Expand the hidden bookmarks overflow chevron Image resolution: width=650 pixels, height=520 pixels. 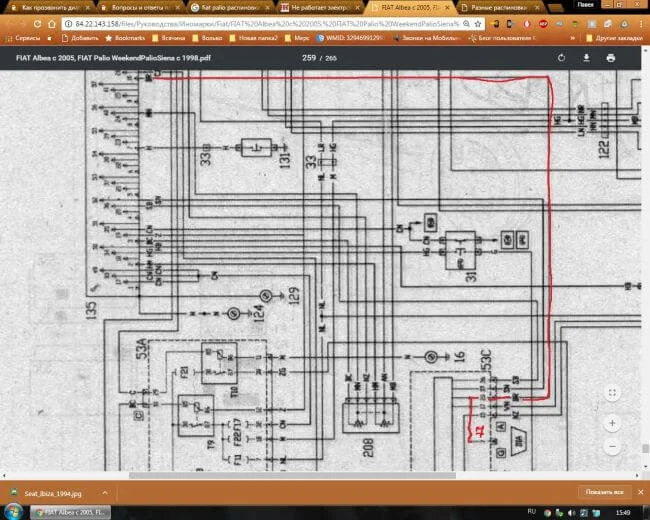coord(574,38)
